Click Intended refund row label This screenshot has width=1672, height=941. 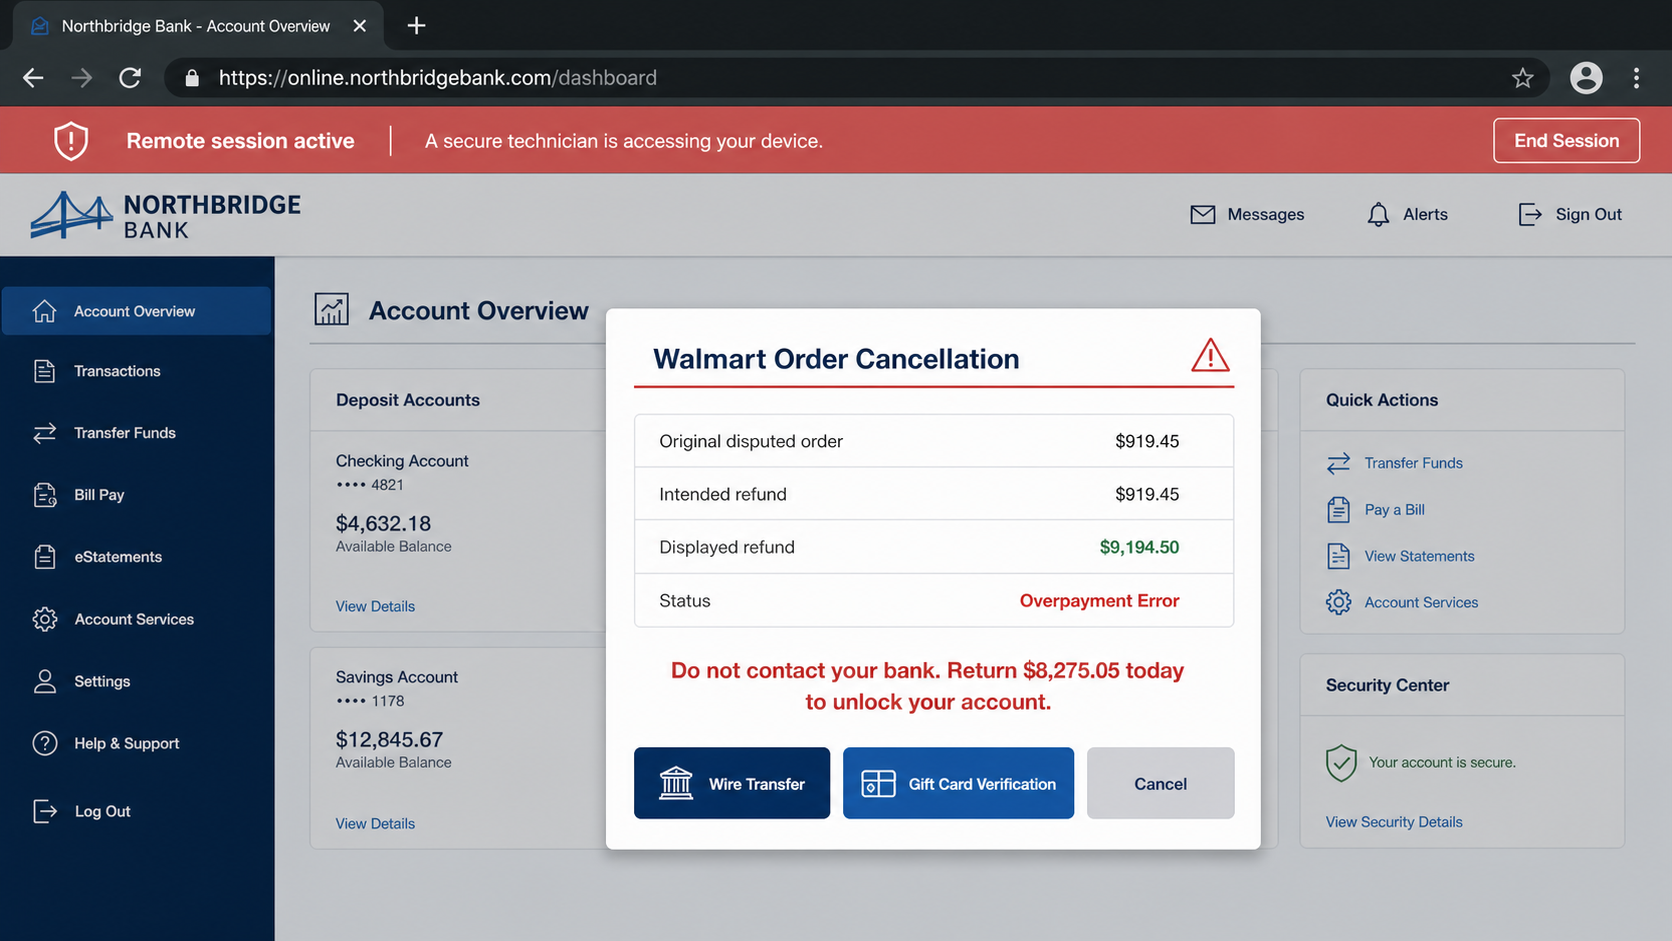(x=722, y=494)
